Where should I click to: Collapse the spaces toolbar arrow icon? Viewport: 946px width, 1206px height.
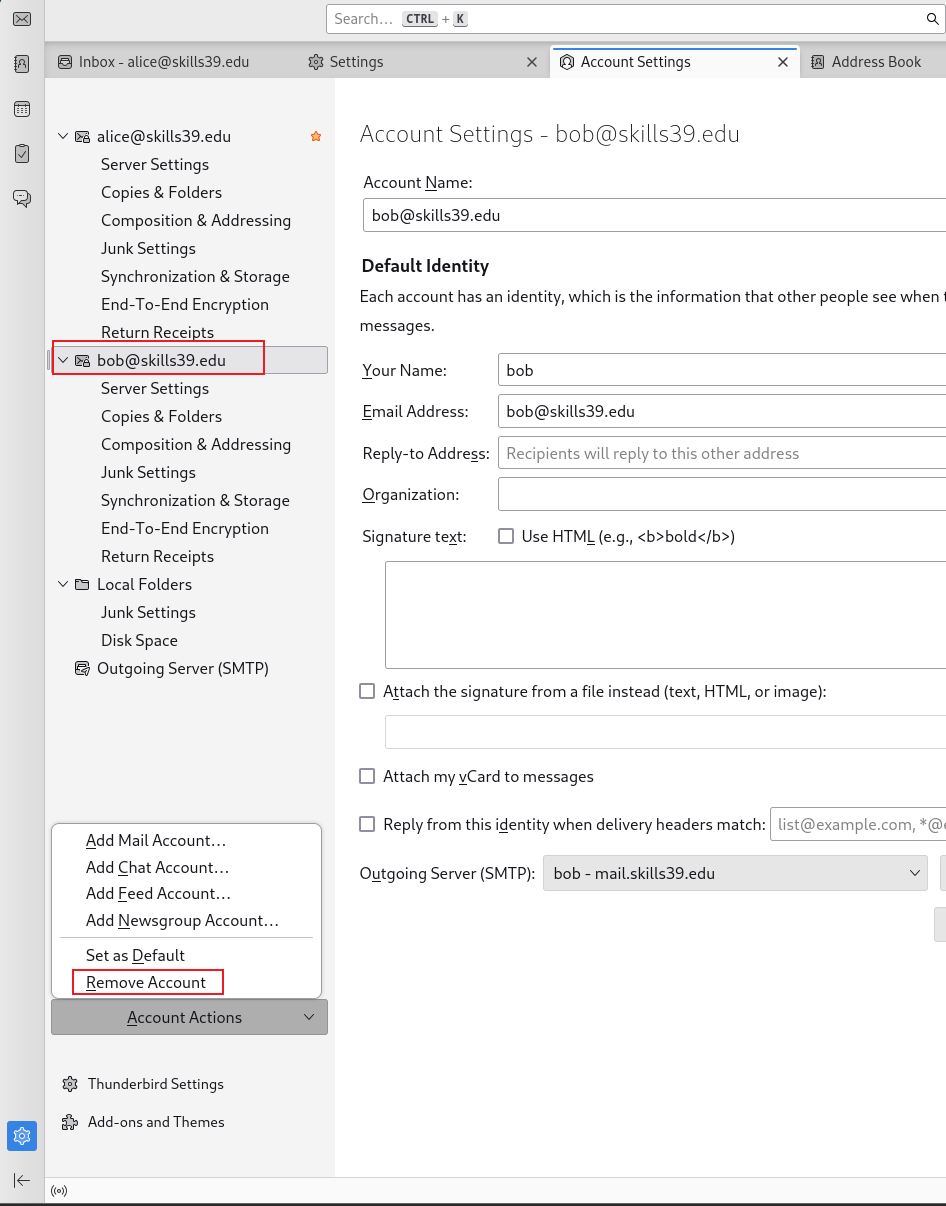coord(22,1181)
